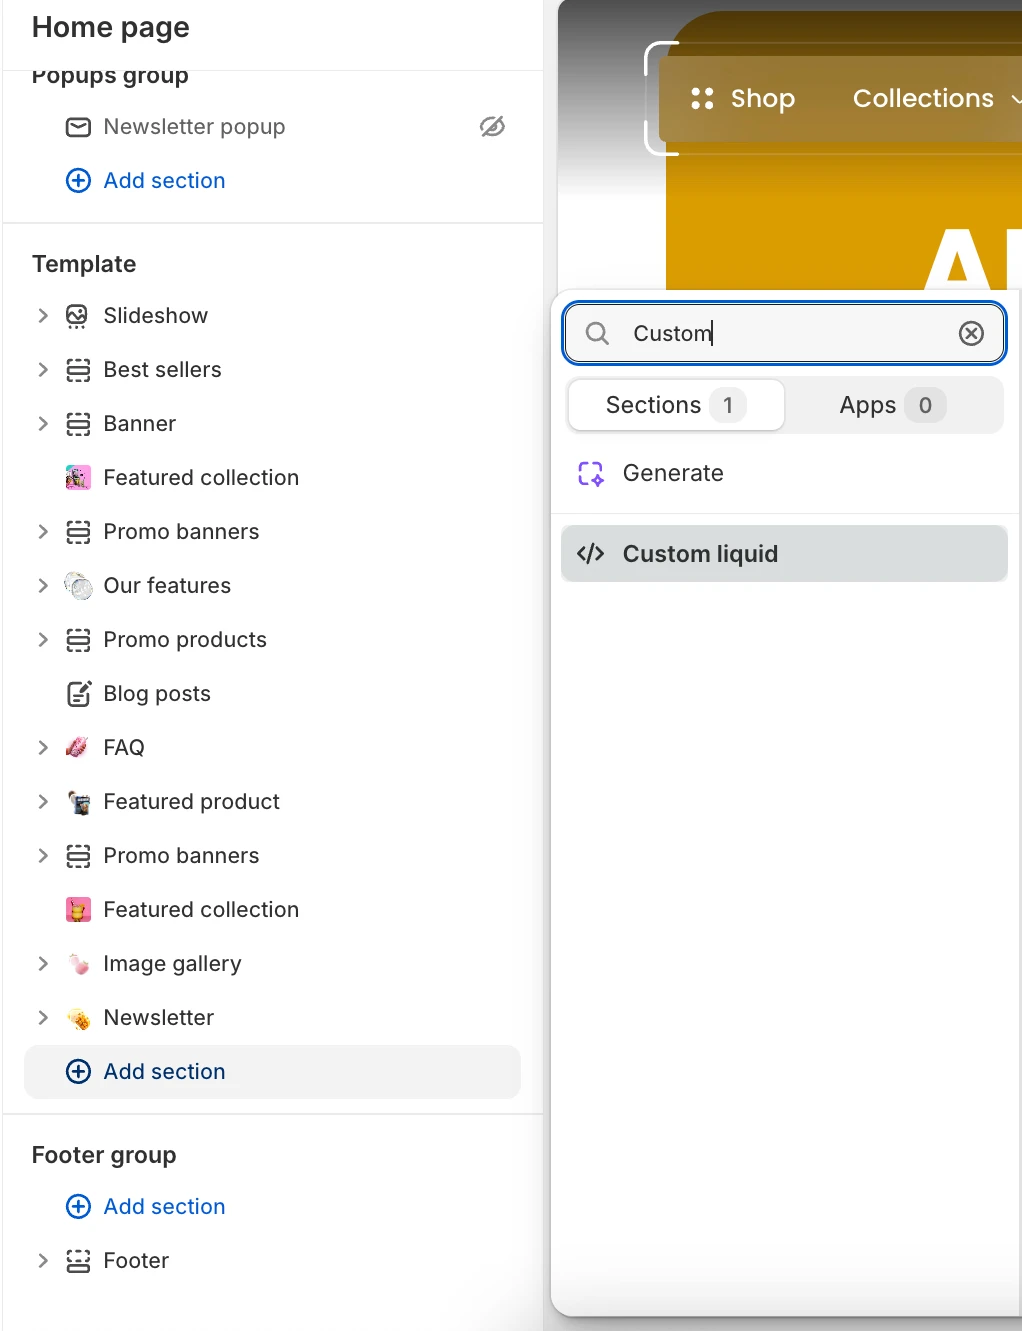Expand the Image gallery section

coord(43,964)
